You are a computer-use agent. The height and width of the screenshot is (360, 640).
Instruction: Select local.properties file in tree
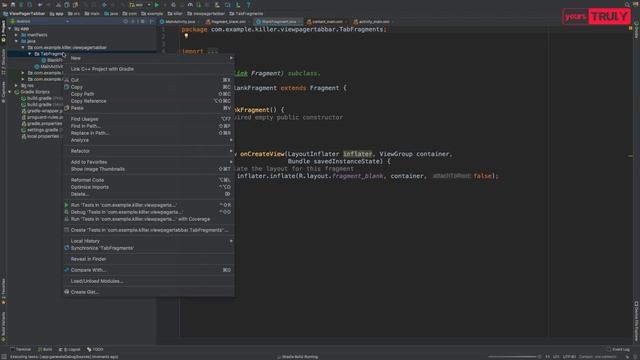40,136
